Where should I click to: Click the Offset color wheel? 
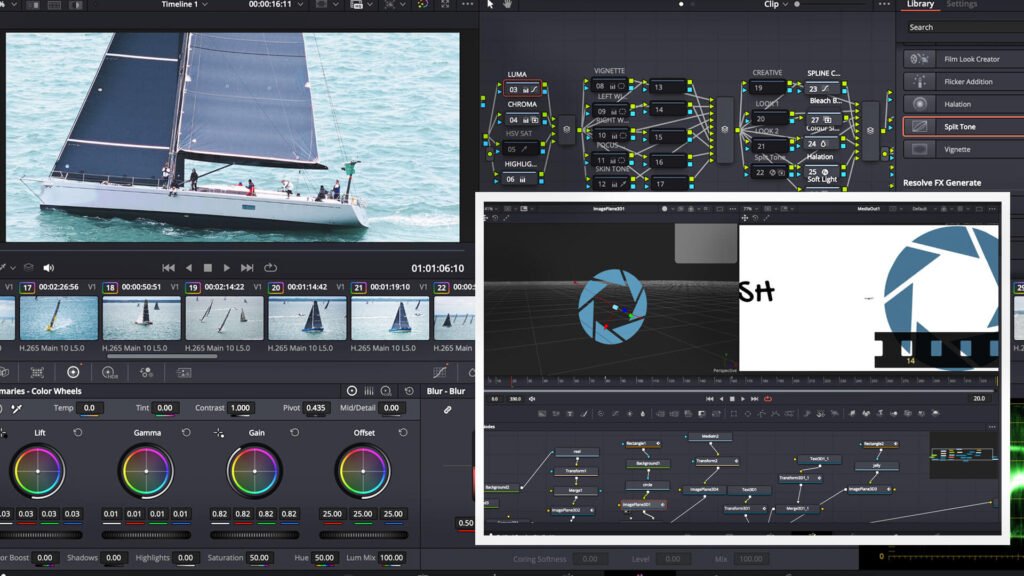click(363, 471)
